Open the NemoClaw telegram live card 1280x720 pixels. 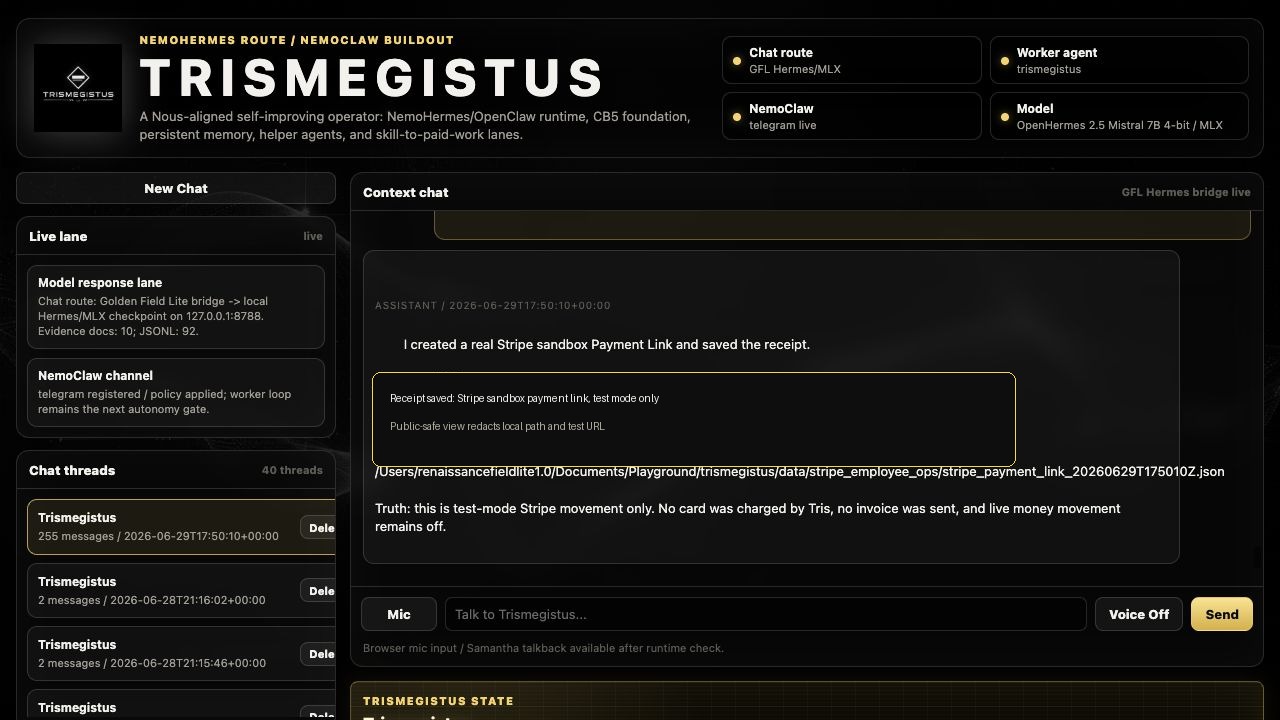(x=852, y=116)
